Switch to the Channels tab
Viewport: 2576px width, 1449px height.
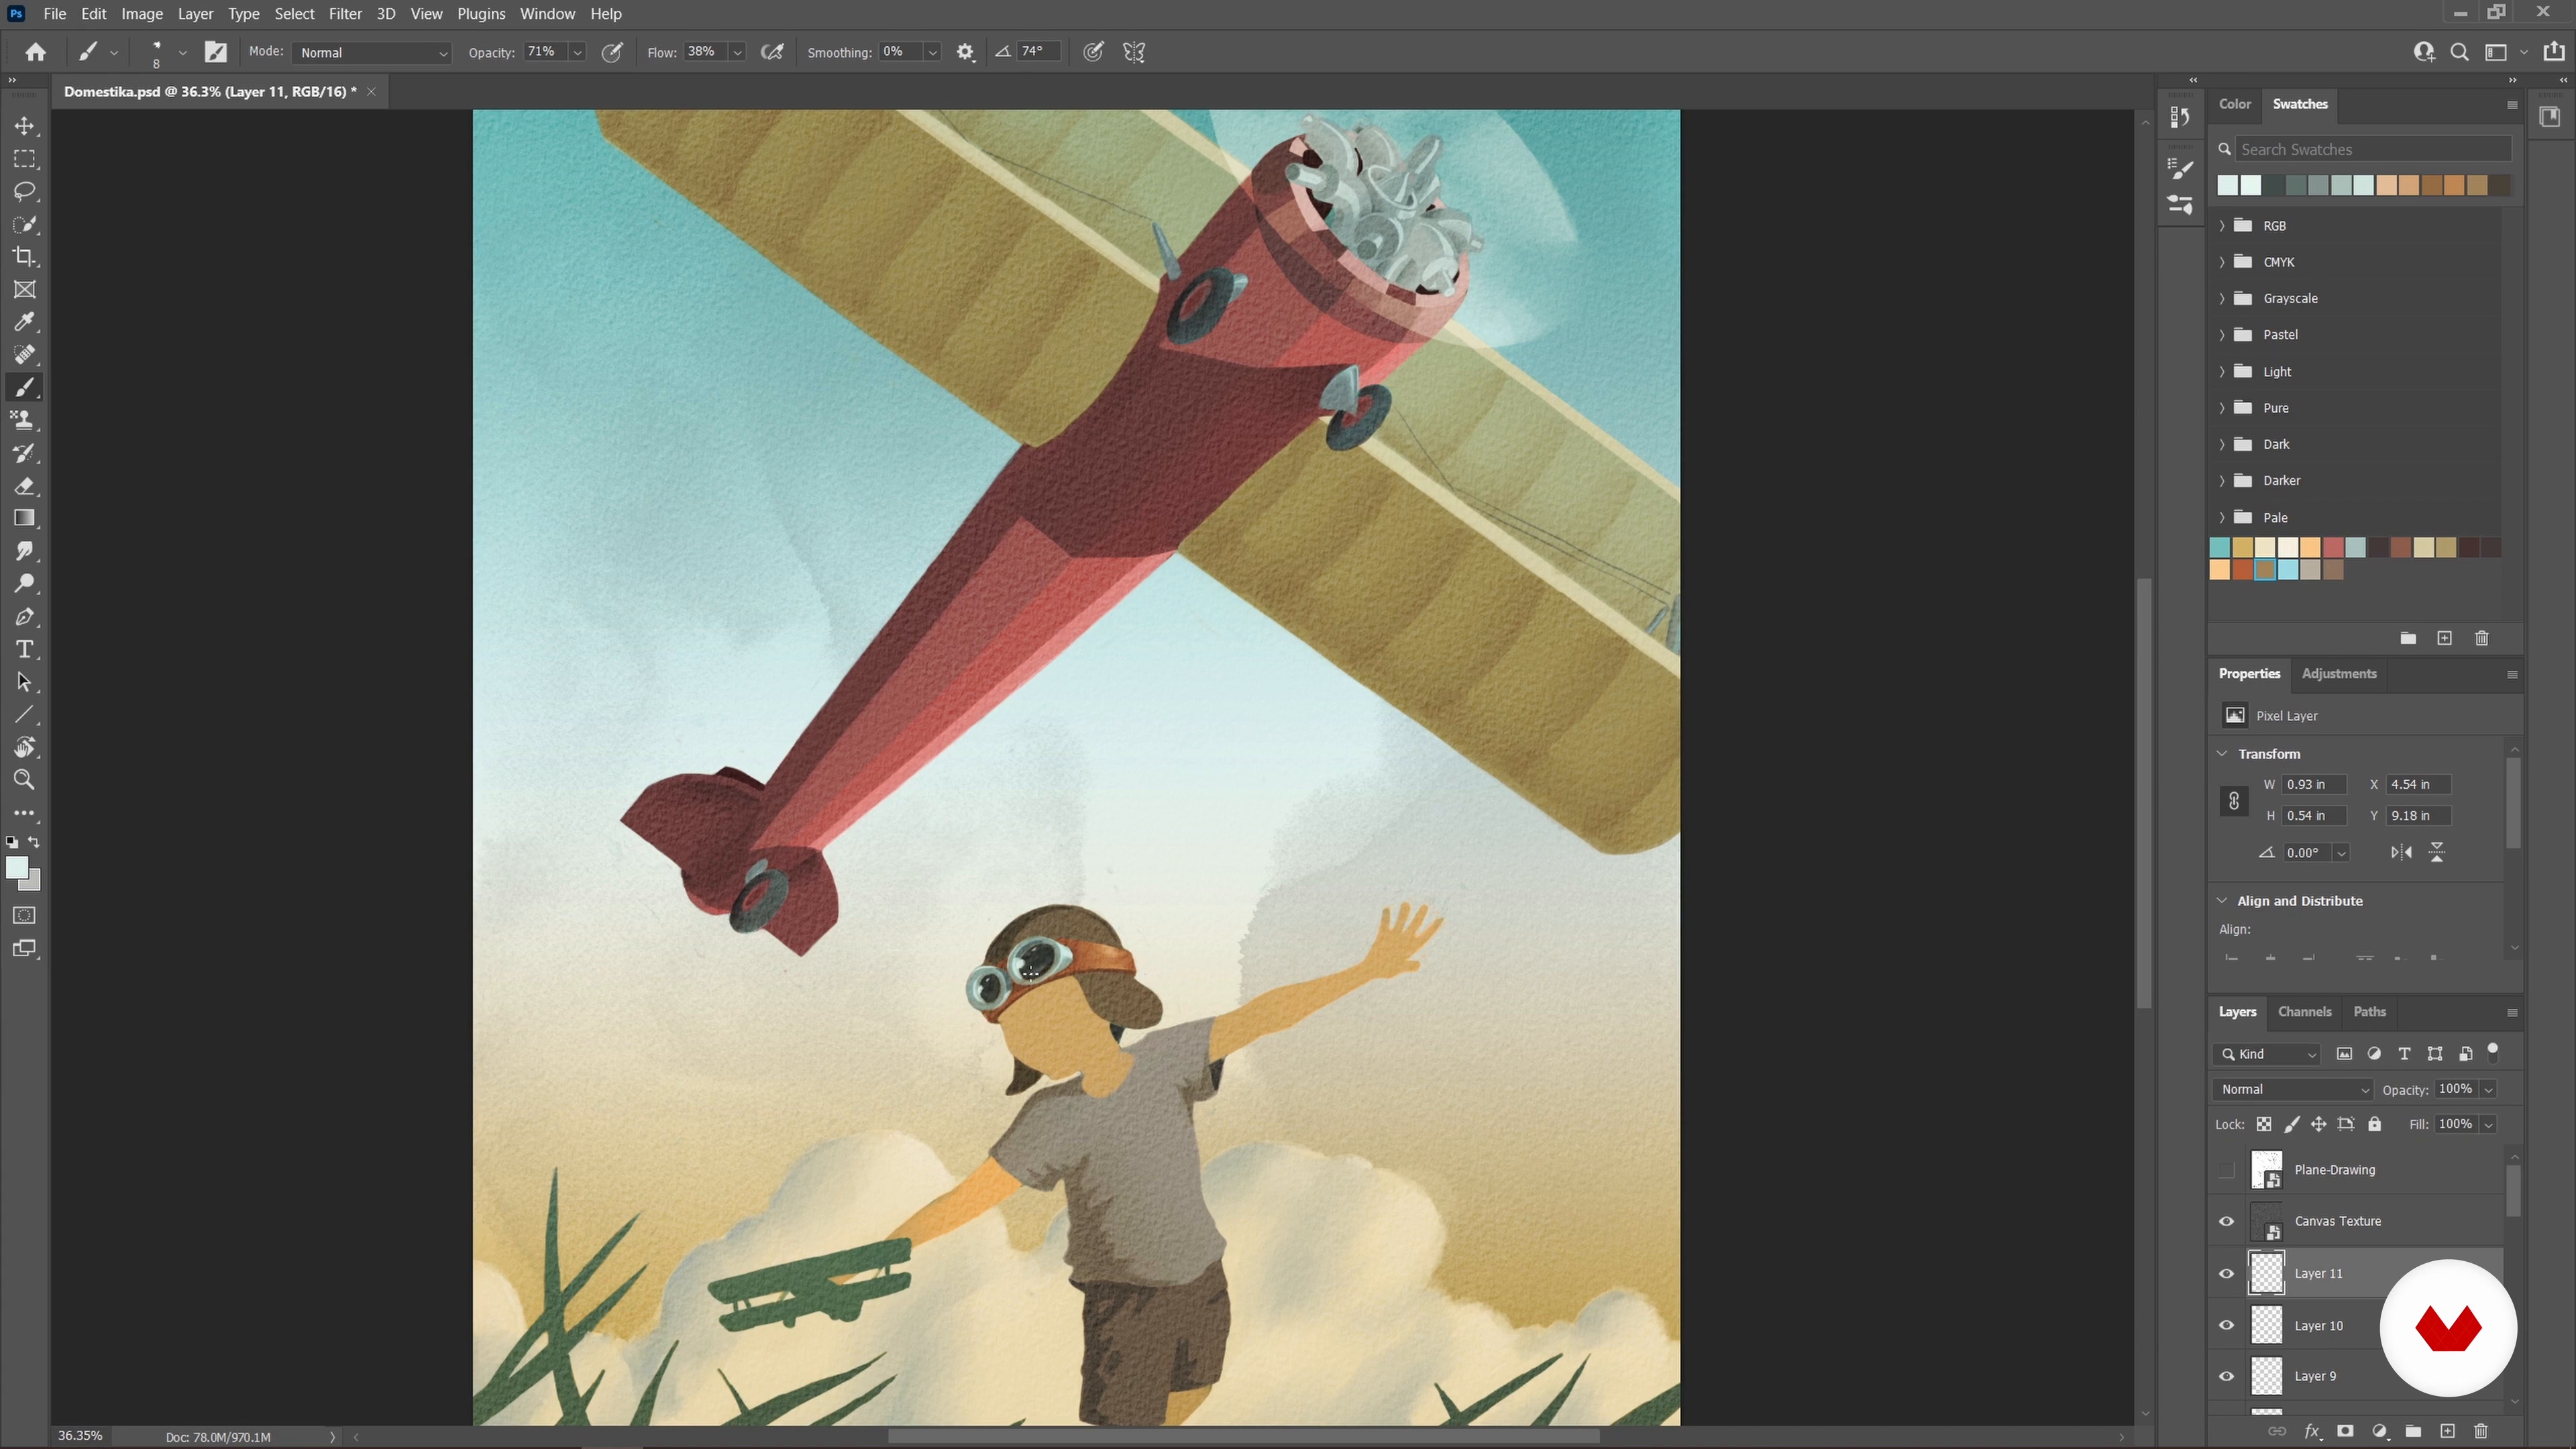(x=2304, y=1012)
